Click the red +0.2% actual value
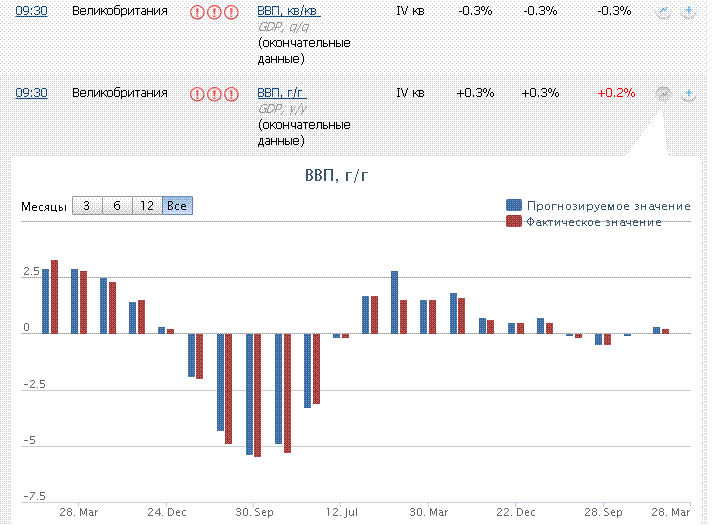The height and width of the screenshot is (525, 717). coord(616,93)
